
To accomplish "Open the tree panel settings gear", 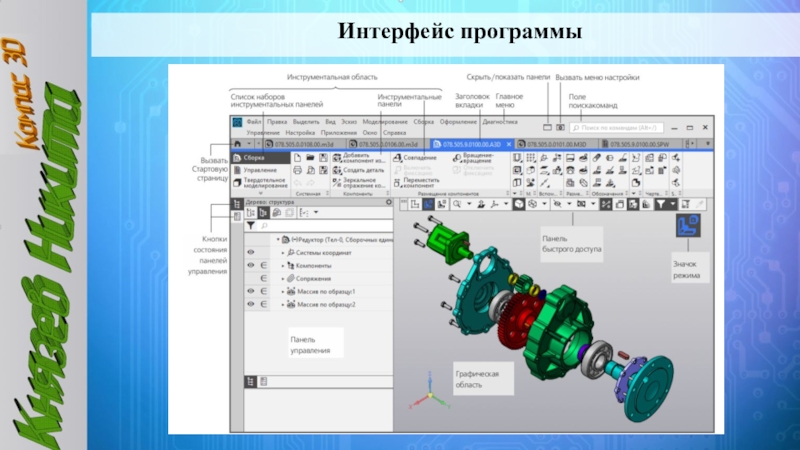I will click(x=388, y=200).
